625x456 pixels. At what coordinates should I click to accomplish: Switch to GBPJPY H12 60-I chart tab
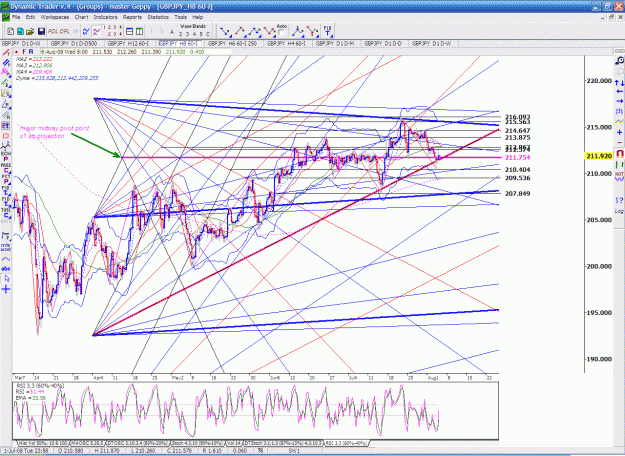pyautogui.click(x=128, y=43)
